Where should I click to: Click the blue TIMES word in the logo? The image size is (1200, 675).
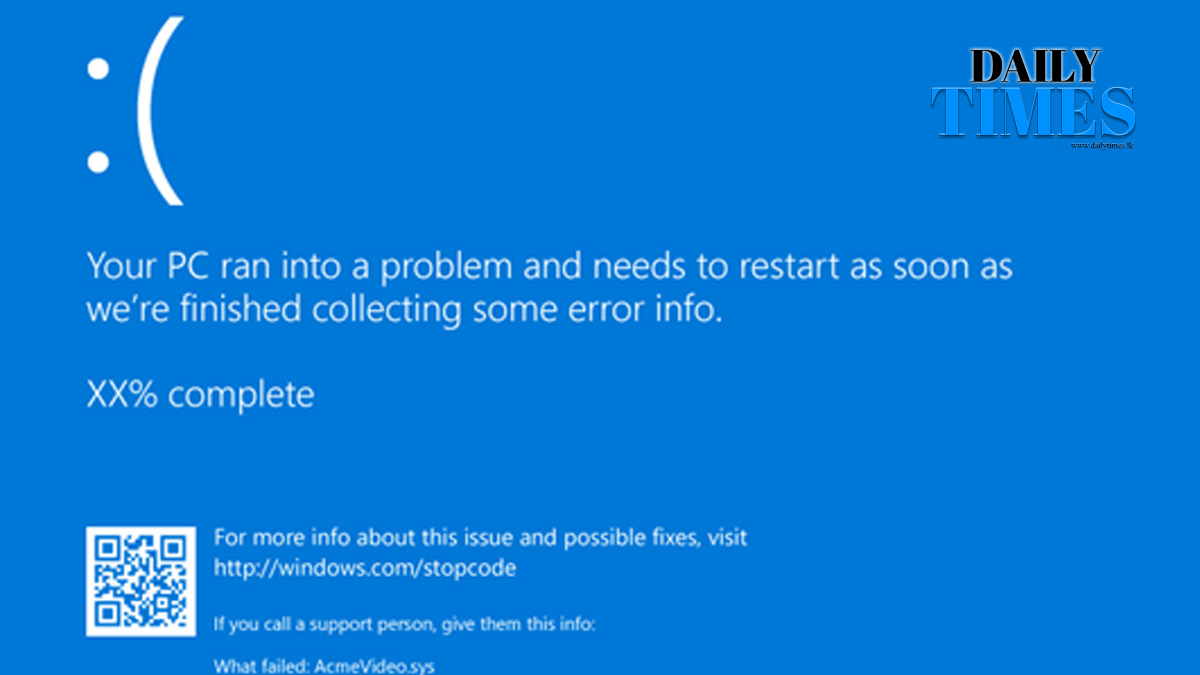coord(1033,111)
